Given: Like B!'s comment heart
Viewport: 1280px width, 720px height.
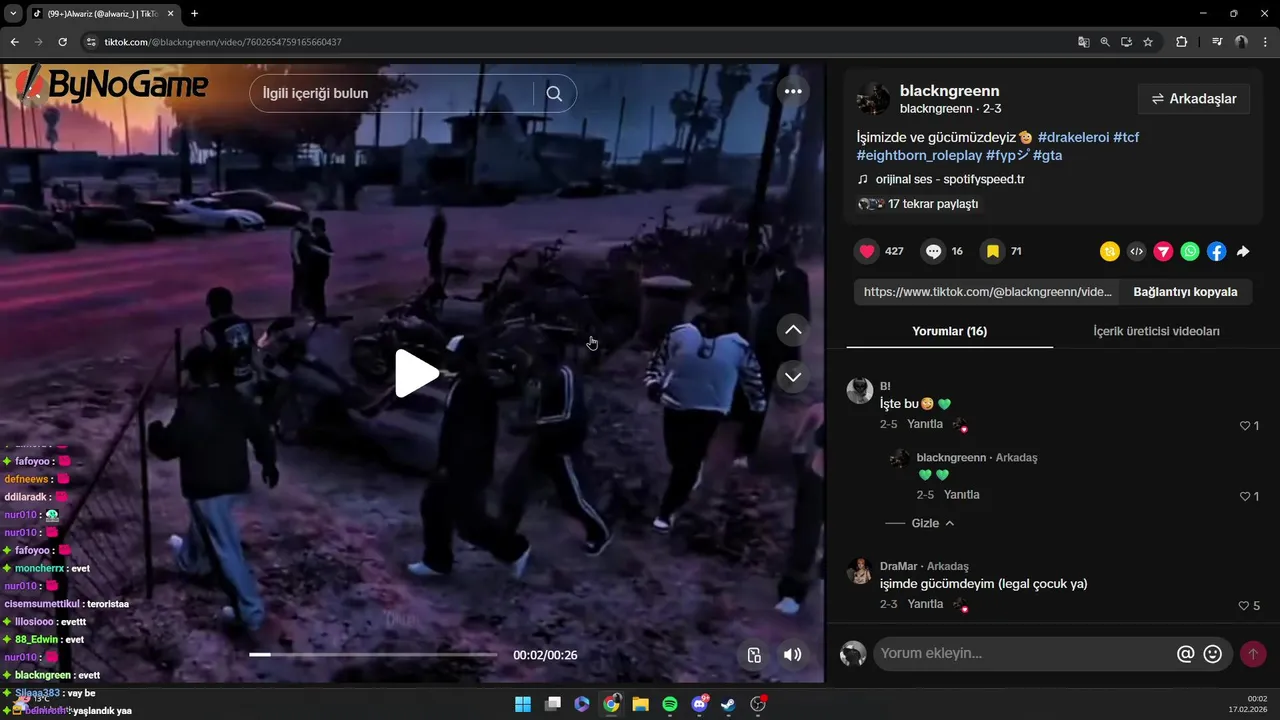Looking at the screenshot, I should 1245,425.
